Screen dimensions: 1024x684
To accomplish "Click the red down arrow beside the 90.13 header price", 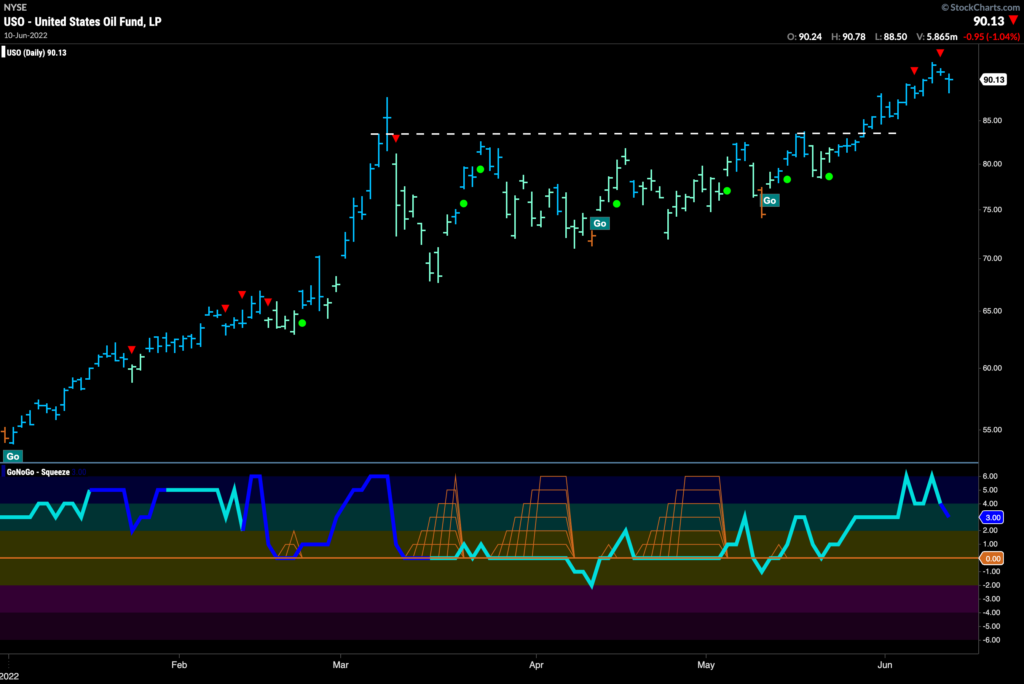I will point(1014,21).
